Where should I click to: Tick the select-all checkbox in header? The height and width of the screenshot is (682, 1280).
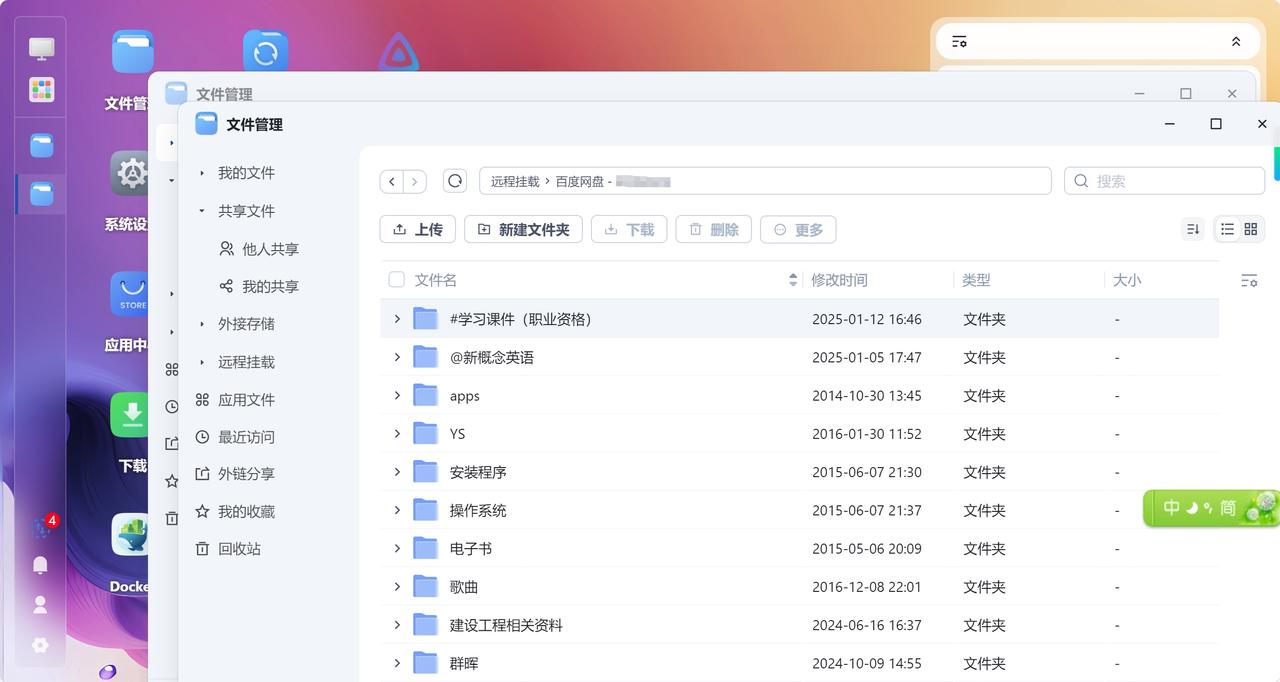[396, 280]
